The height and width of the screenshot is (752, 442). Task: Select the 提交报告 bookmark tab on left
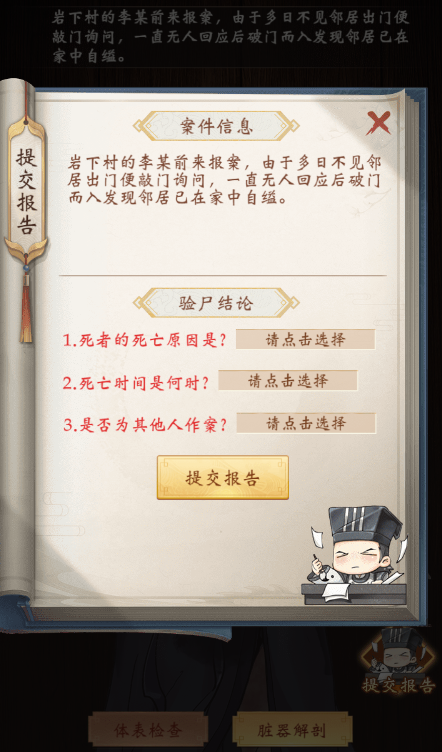pos(26,191)
